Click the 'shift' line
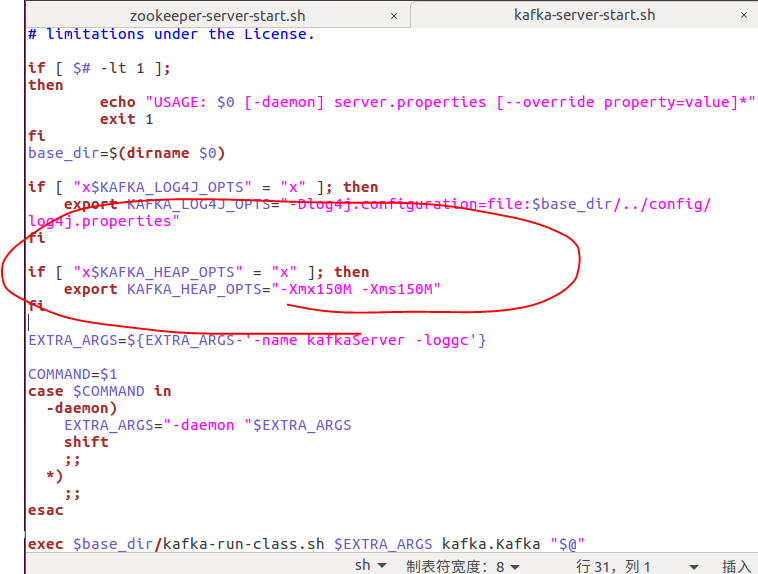Viewport: 758px width, 574px height. pos(86,442)
